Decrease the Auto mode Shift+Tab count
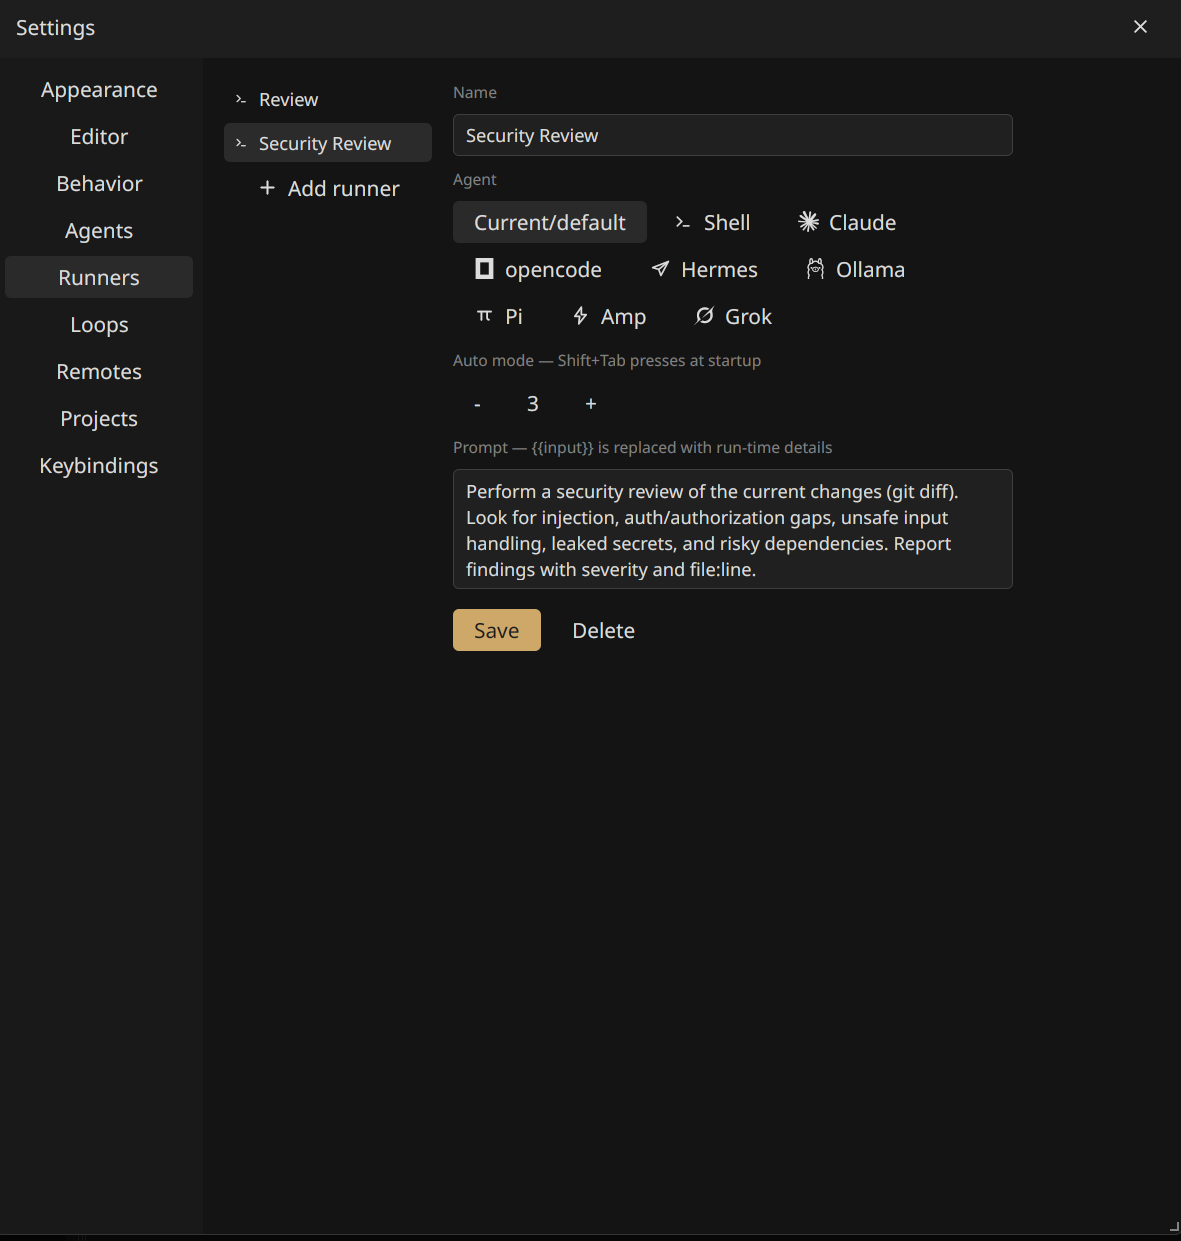Screen dimensions: 1181x1241 [x=477, y=404]
